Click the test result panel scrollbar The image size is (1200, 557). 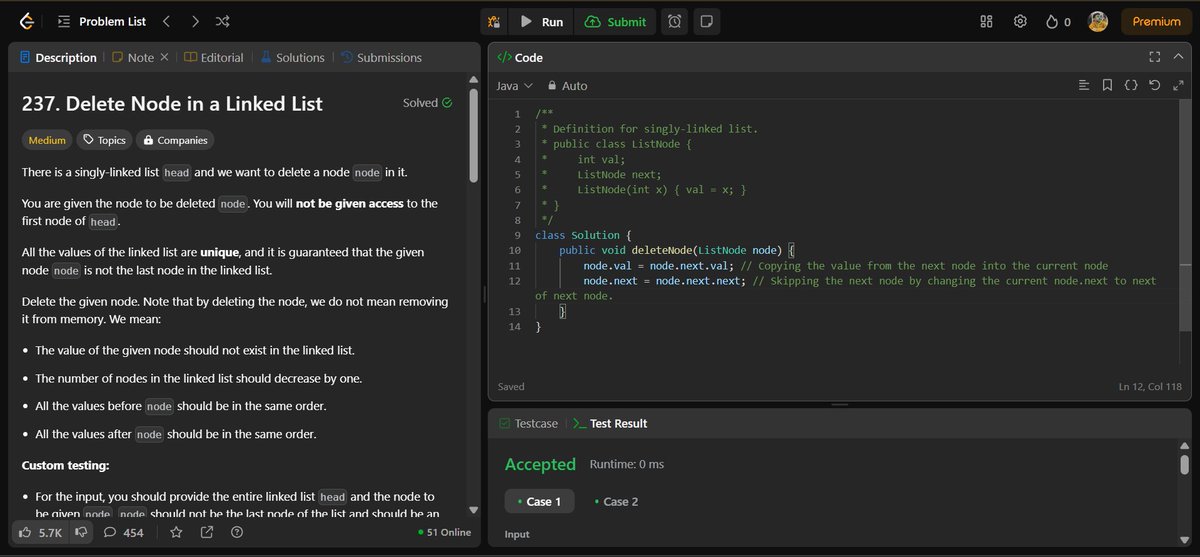pos(1184,463)
